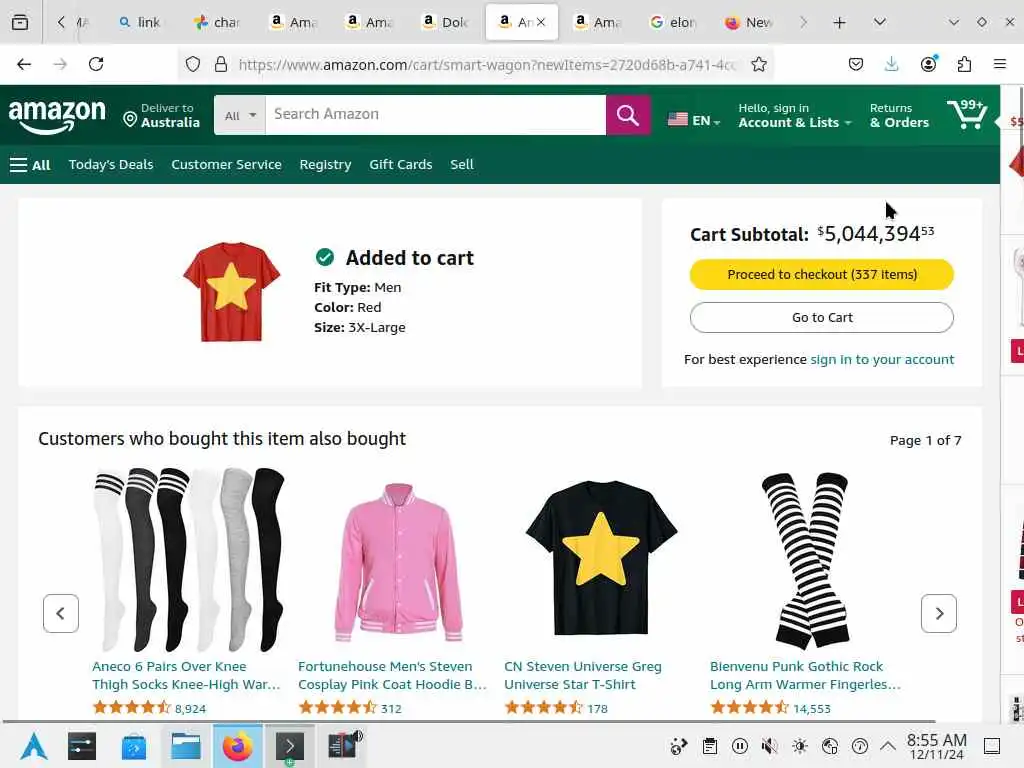Open Gift Cards in the nav bar
Screen dimensions: 1024x768
pyautogui.click(x=400, y=165)
